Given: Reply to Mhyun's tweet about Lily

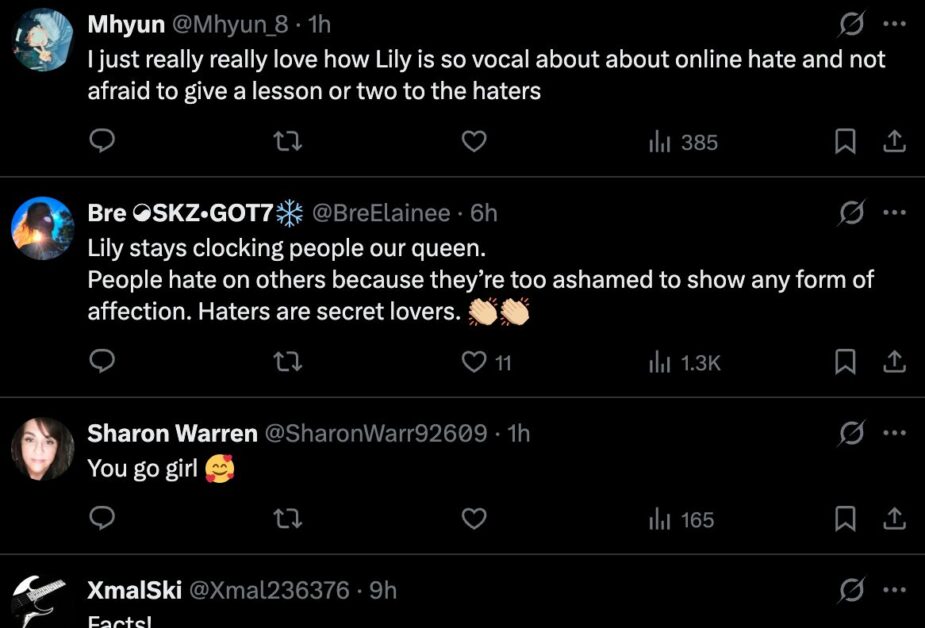Looking at the screenshot, I should pyautogui.click(x=101, y=142).
